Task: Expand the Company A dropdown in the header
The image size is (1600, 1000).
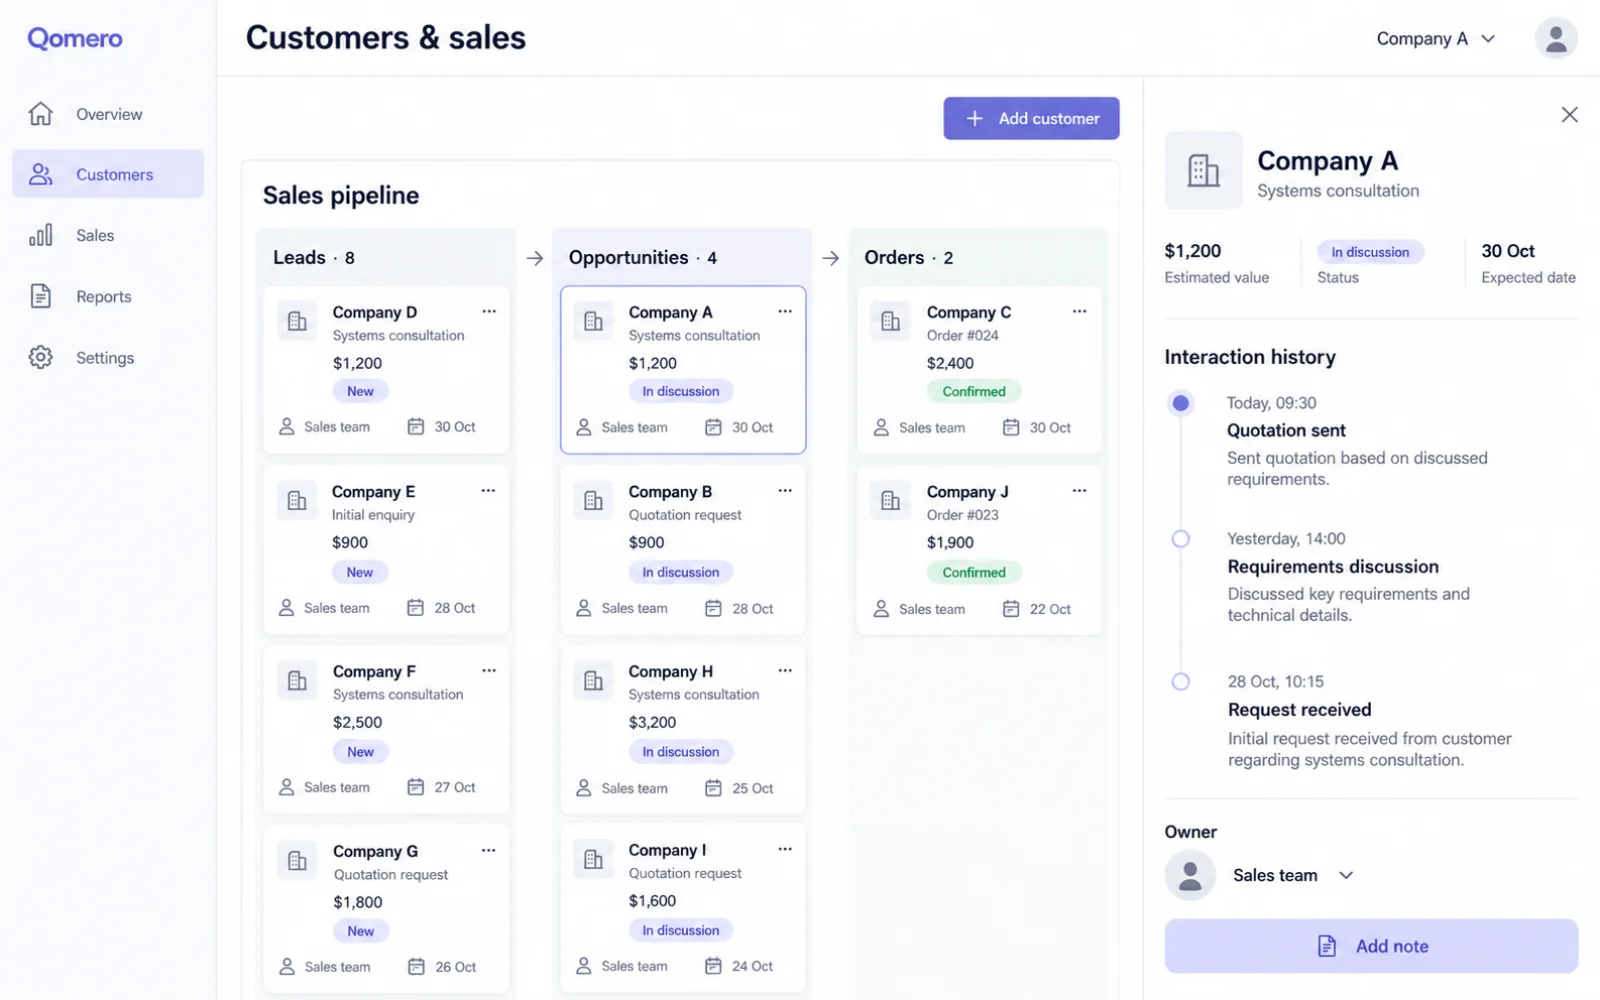Action: click(1436, 38)
